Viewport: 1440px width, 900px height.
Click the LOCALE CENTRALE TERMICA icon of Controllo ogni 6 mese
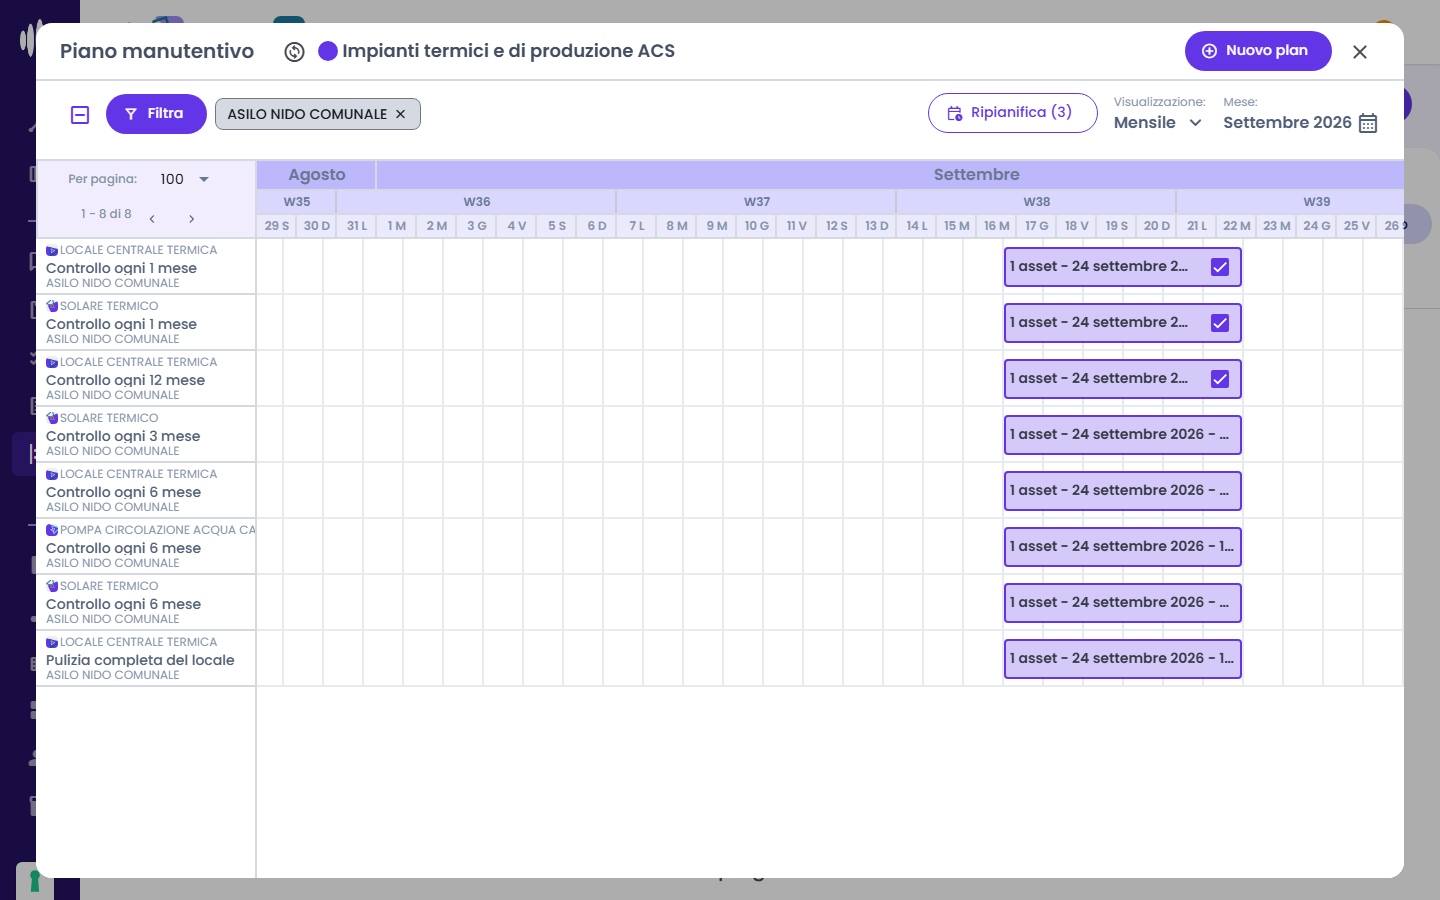coord(52,475)
